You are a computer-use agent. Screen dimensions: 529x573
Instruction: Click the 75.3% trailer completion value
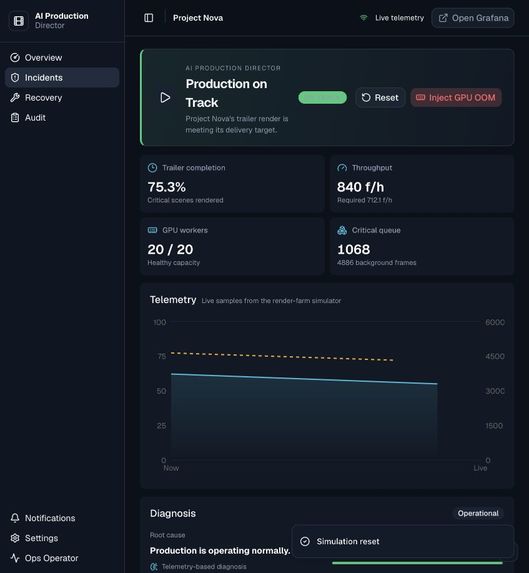tap(167, 187)
